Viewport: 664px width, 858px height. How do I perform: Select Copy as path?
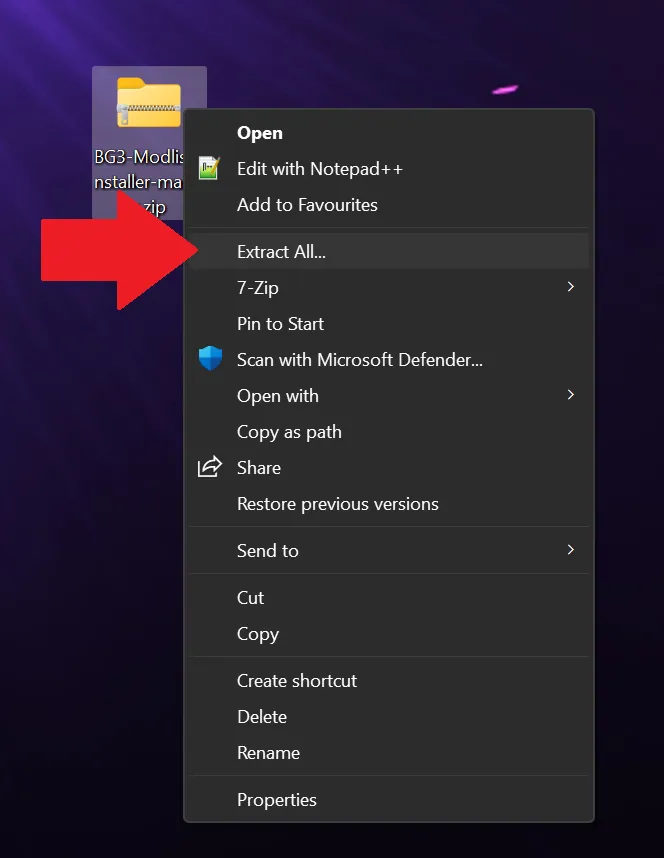tap(389, 432)
